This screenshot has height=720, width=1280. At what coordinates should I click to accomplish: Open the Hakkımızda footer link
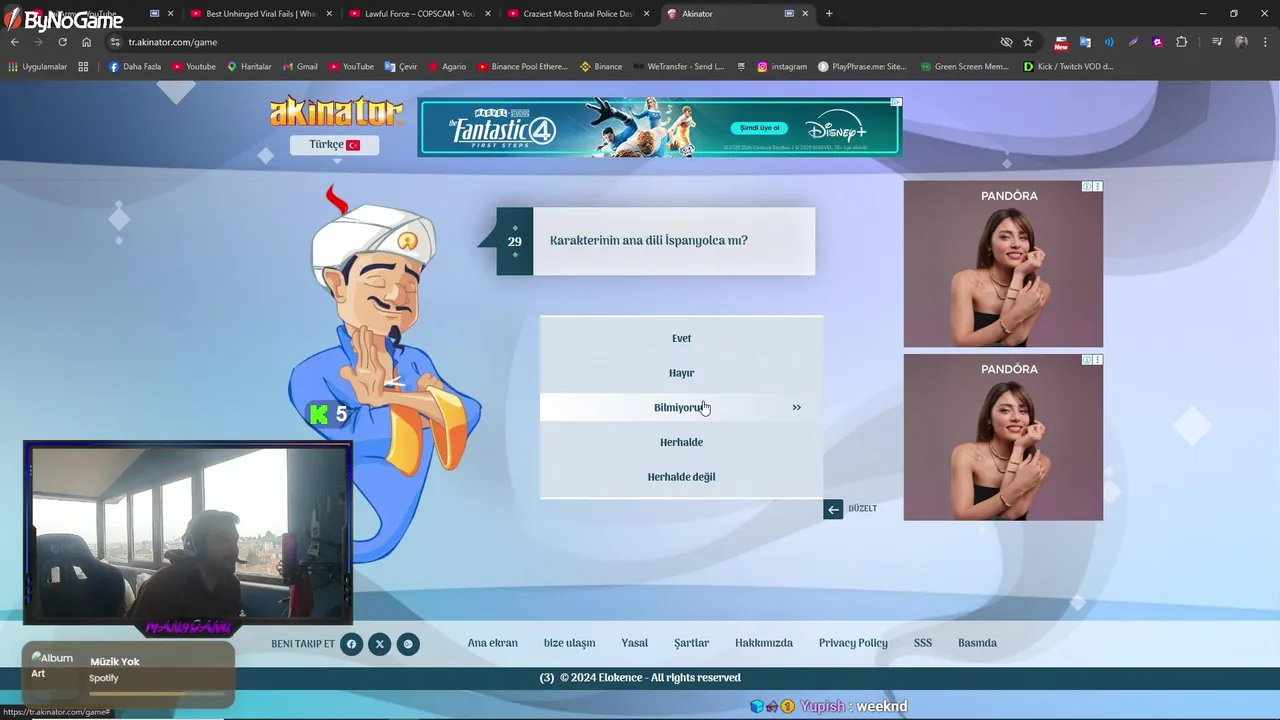764,643
